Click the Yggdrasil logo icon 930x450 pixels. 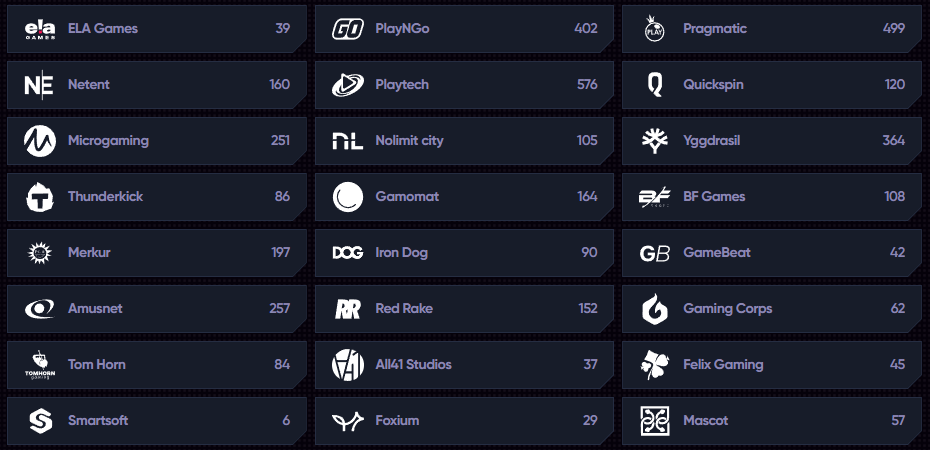pos(655,141)
